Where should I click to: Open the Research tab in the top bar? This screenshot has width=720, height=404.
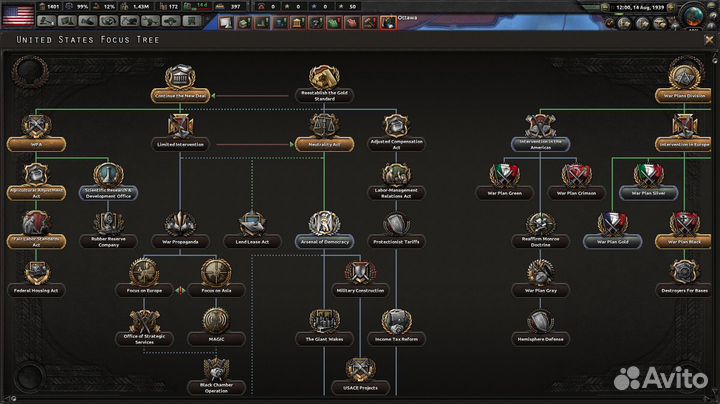click(x=67, y=21)
